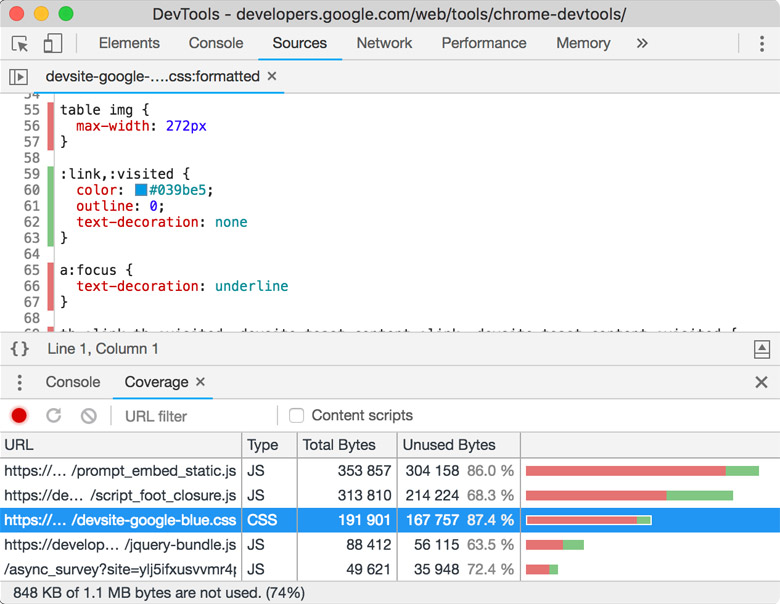Open the drawer's three-dot menu
The width and height of the screenshot is (780, 604).
coord(19,383)
